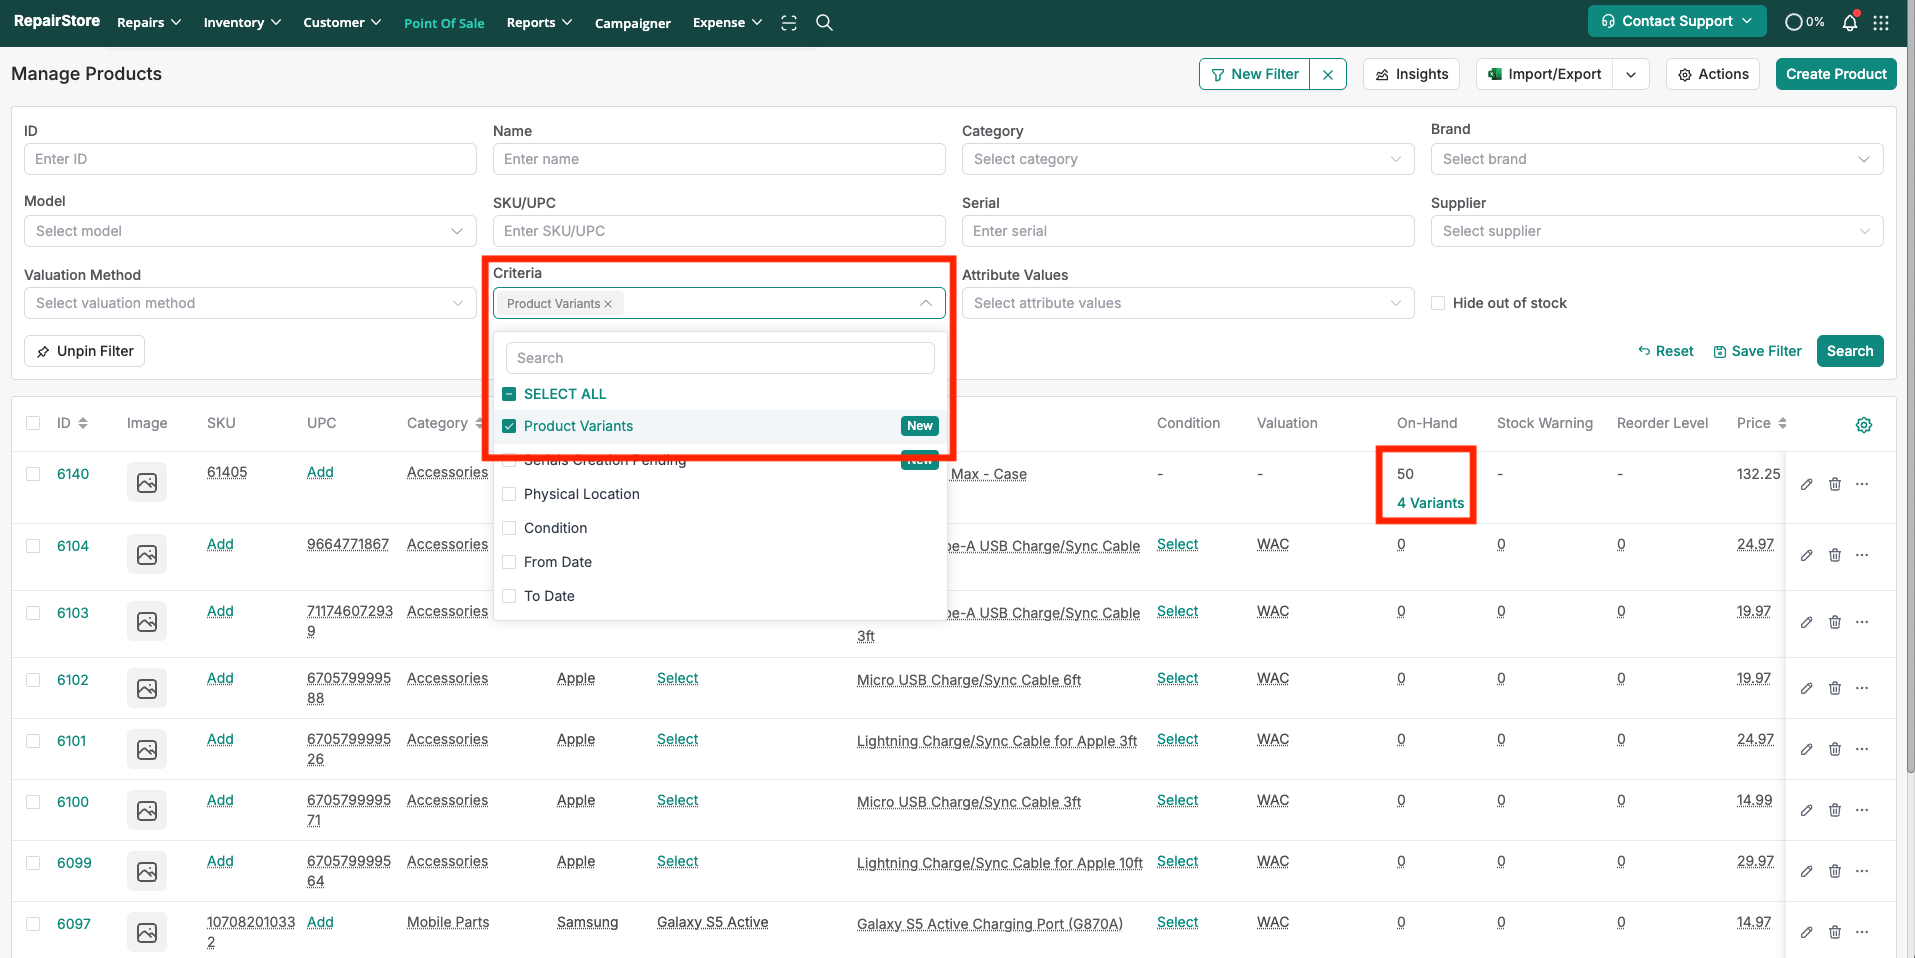Viewport: 1915px width, 958px height.
Task: Open the 4 Variants link
Action: [1430, 503]
